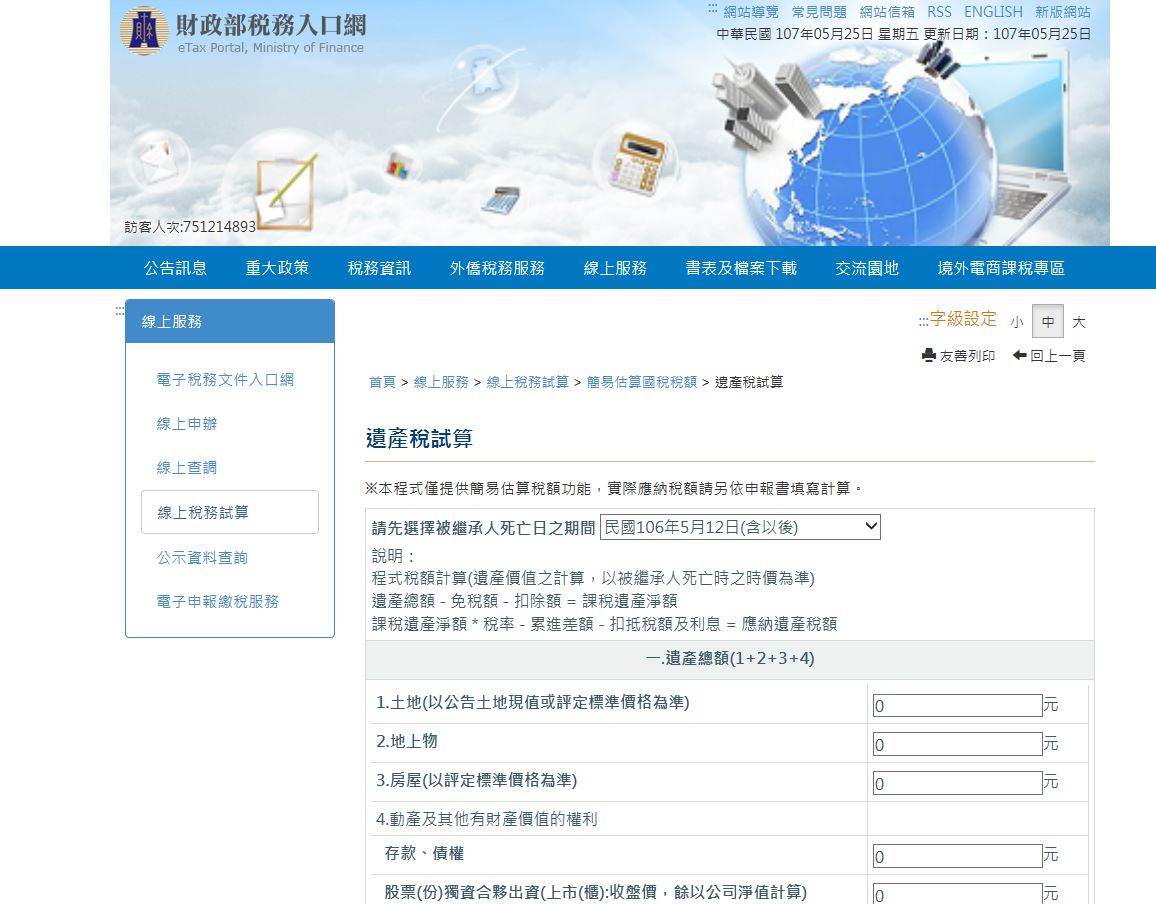This screenshot has height=904, width=1156.
Task: Open 電子稅務文件入口網 sidebar link
Action: (225, 379)
